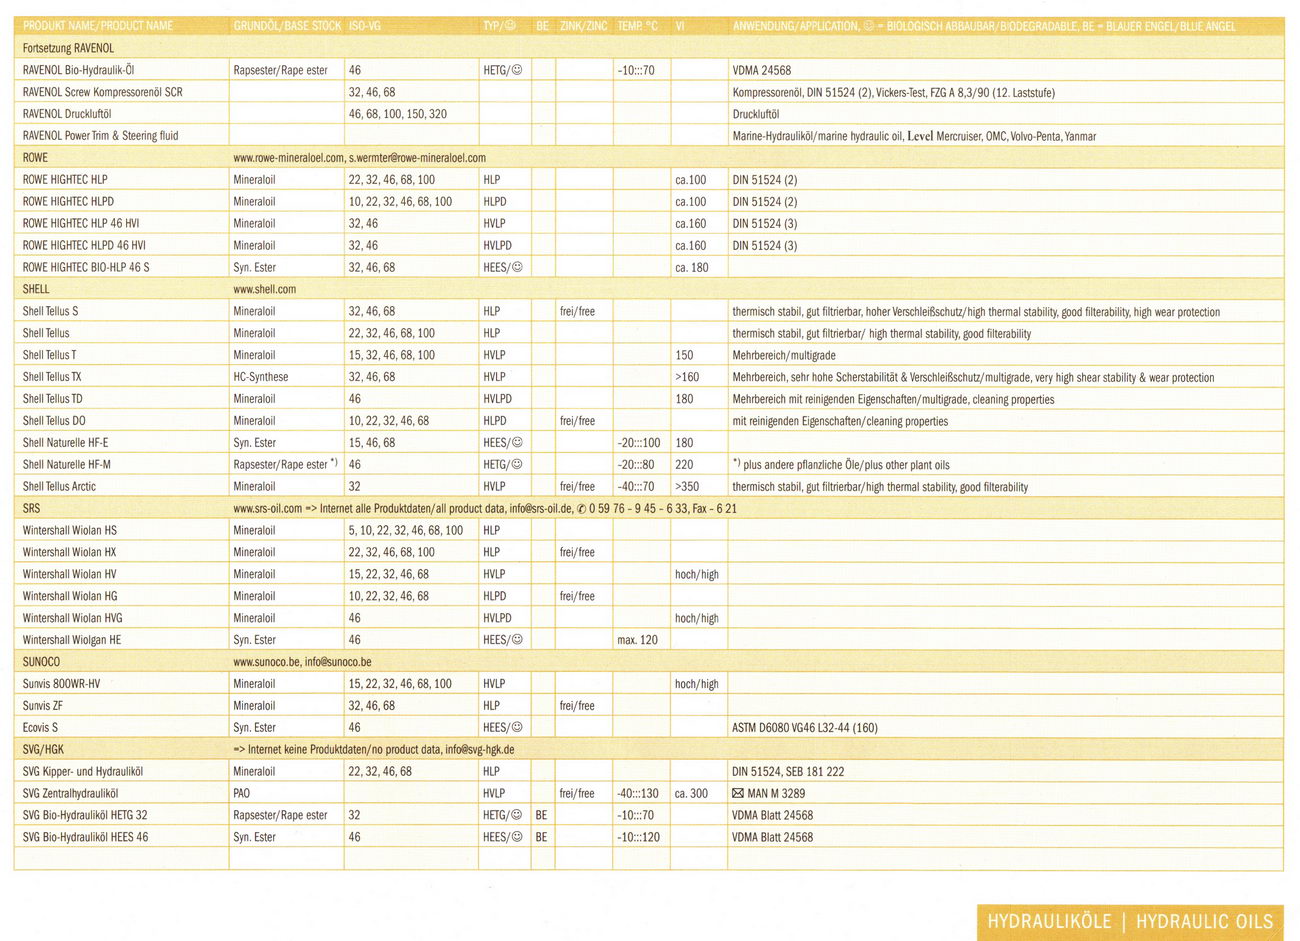
Task: Click the envelope icon beside MAN M 3289
Action: (738, 794)
